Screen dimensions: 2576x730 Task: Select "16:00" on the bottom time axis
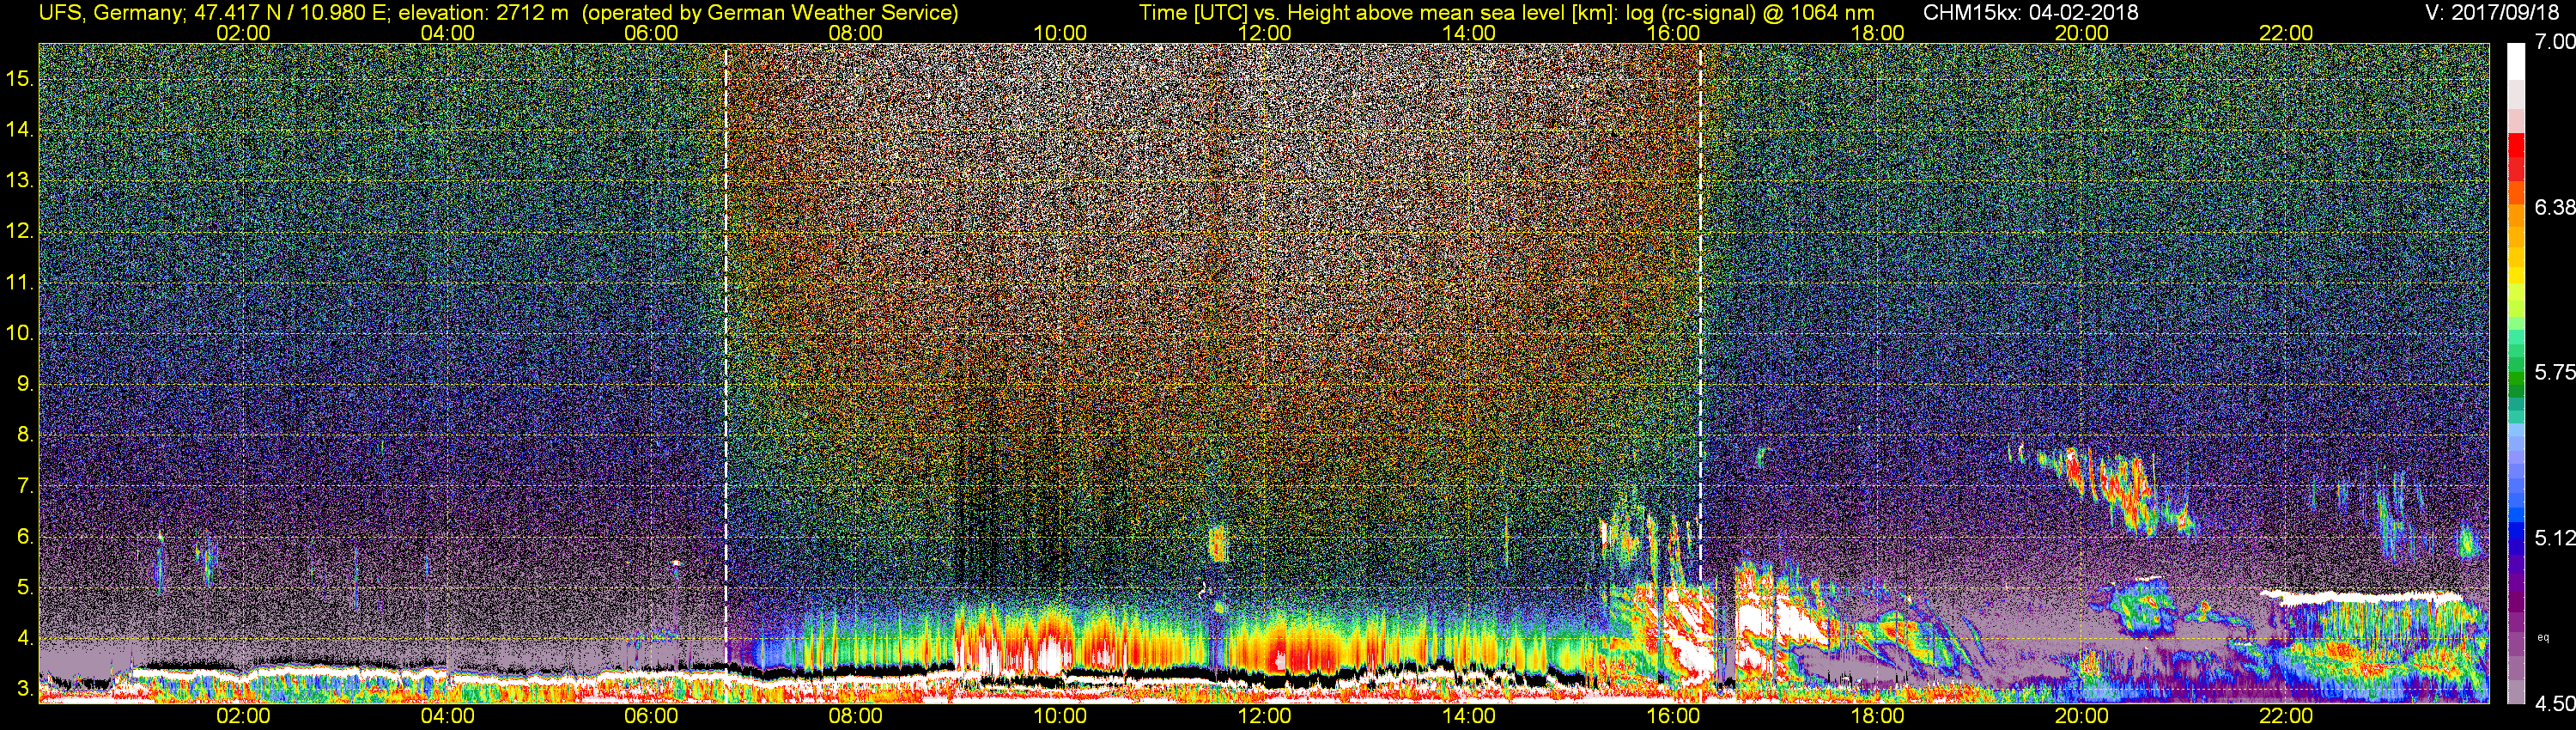[x=1673, y=716]
